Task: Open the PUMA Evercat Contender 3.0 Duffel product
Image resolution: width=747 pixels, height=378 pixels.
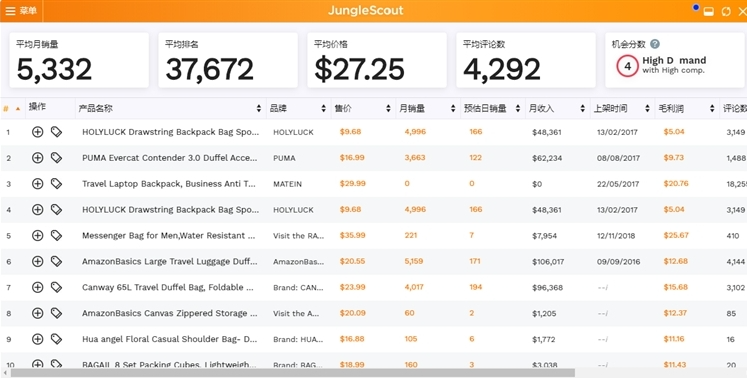Action: [170, 158]
